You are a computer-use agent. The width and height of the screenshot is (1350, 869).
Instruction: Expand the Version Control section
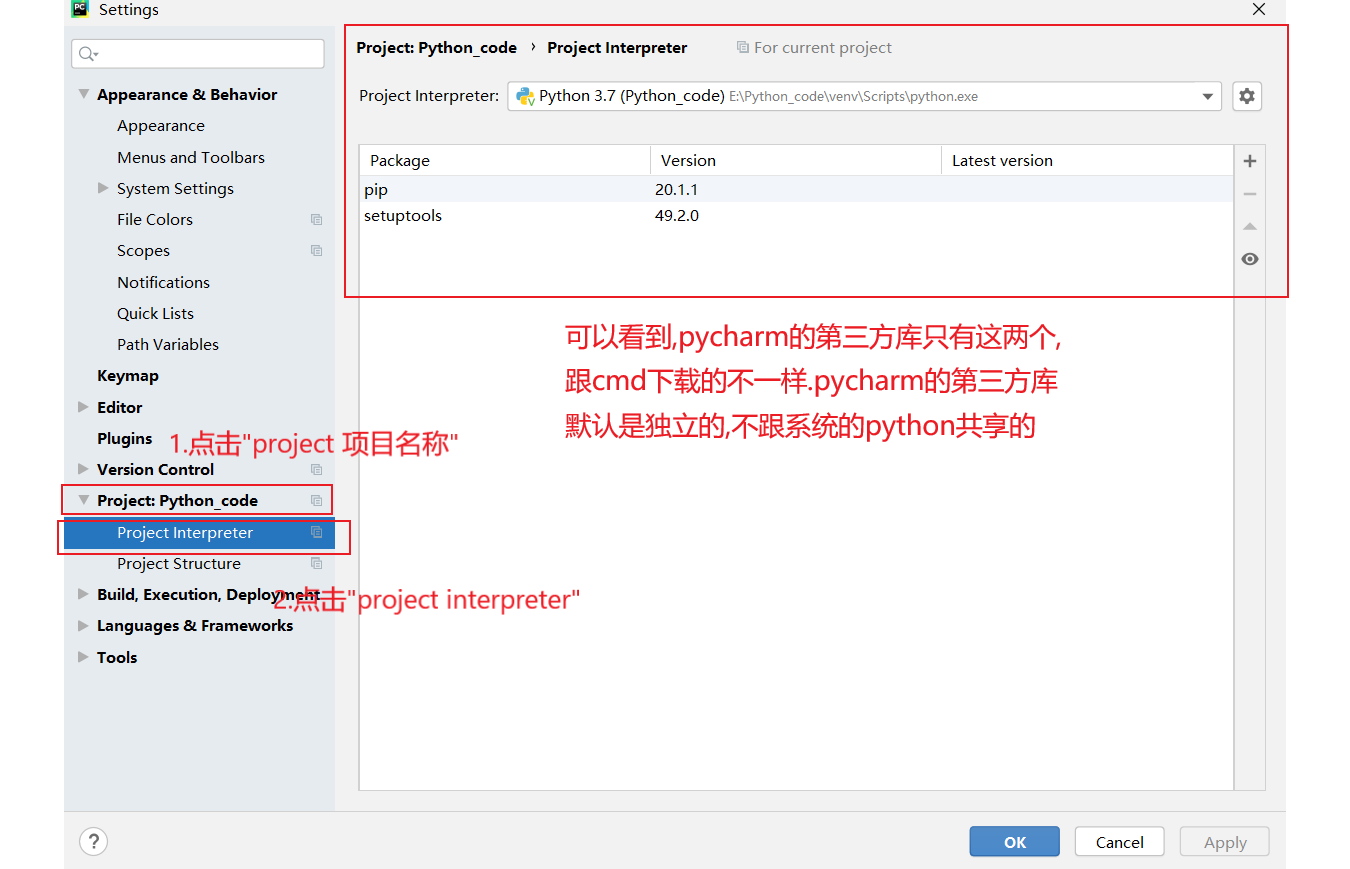[83, 469]
